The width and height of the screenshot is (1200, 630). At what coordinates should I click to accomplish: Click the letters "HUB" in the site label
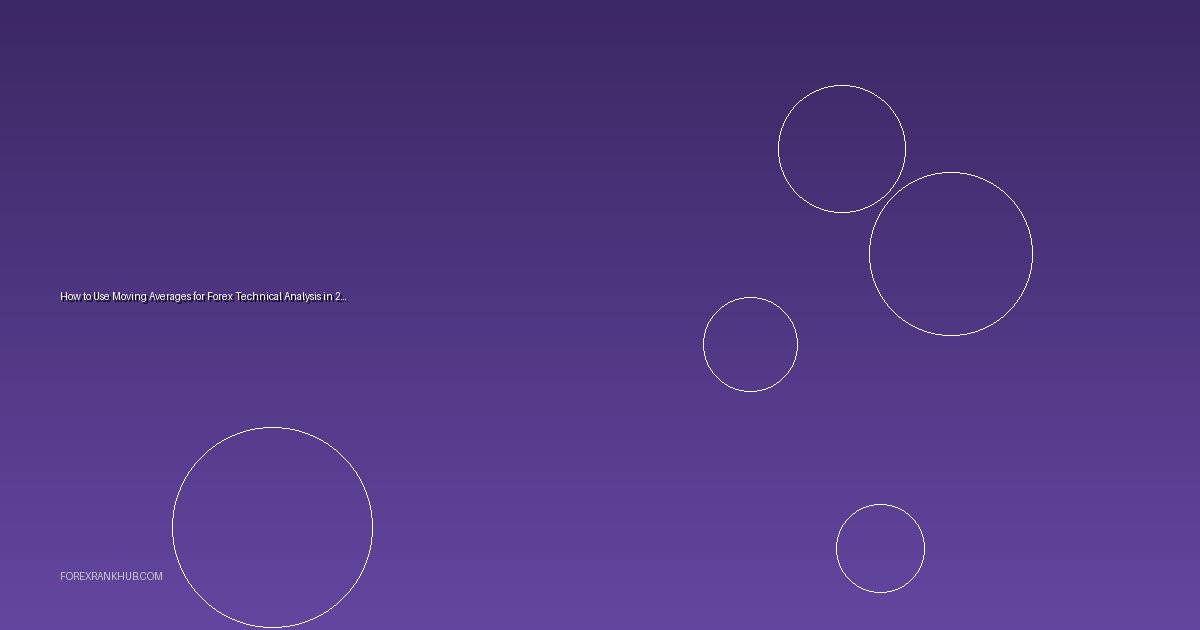pos(127,577)
